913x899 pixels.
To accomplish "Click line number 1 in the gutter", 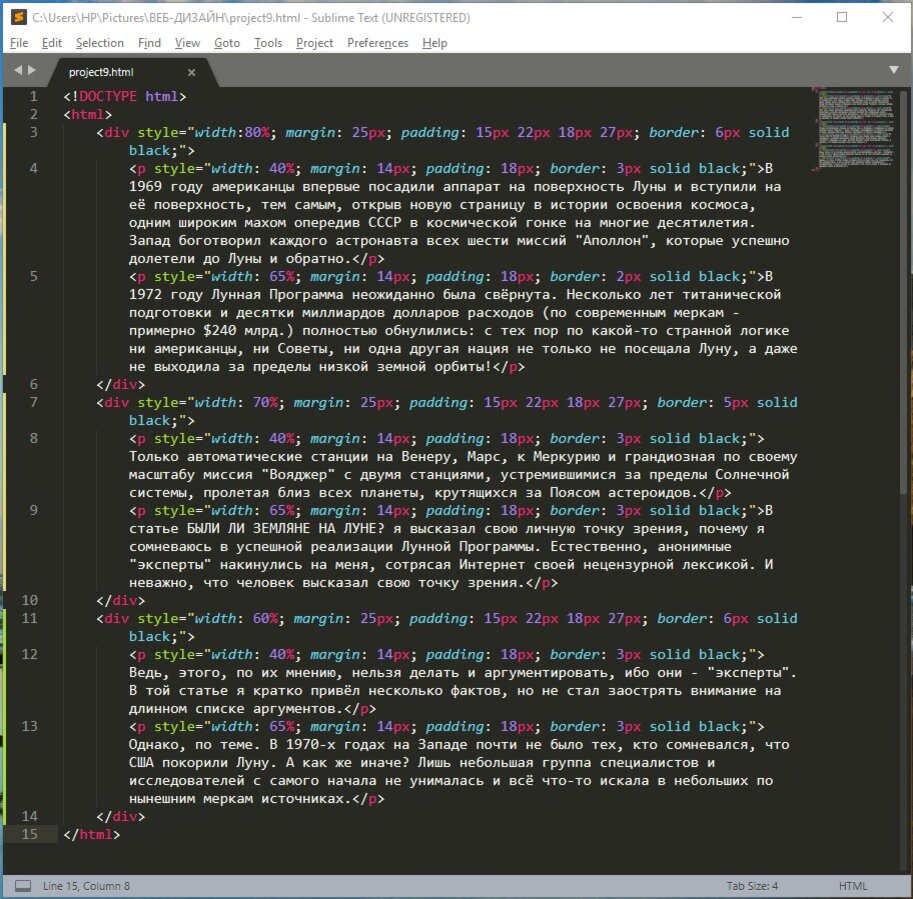I will 34,96.
